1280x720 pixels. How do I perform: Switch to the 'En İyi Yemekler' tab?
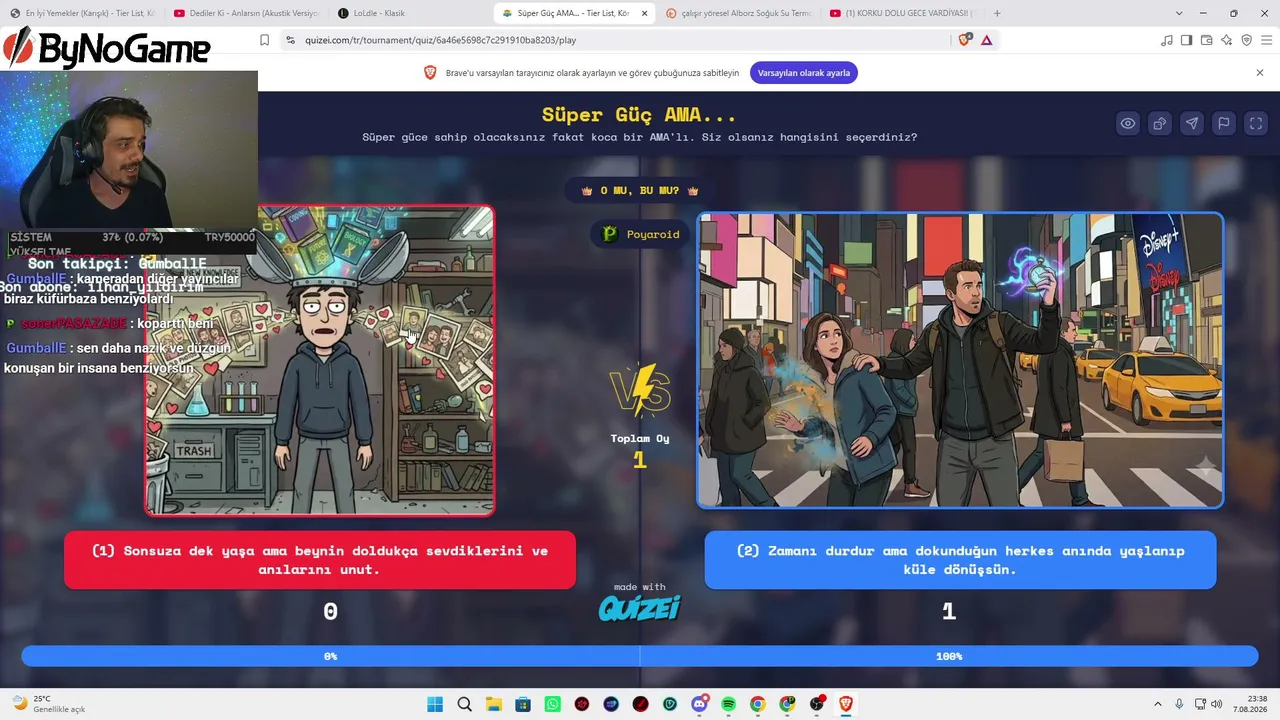click(83, 13)
